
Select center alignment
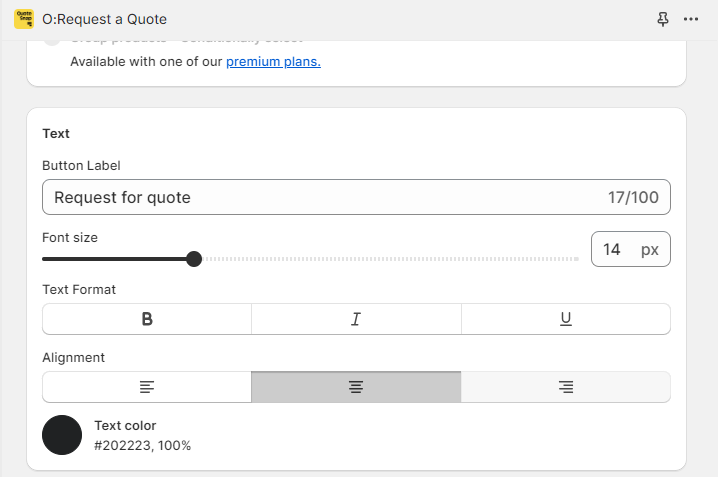(356, 387)
